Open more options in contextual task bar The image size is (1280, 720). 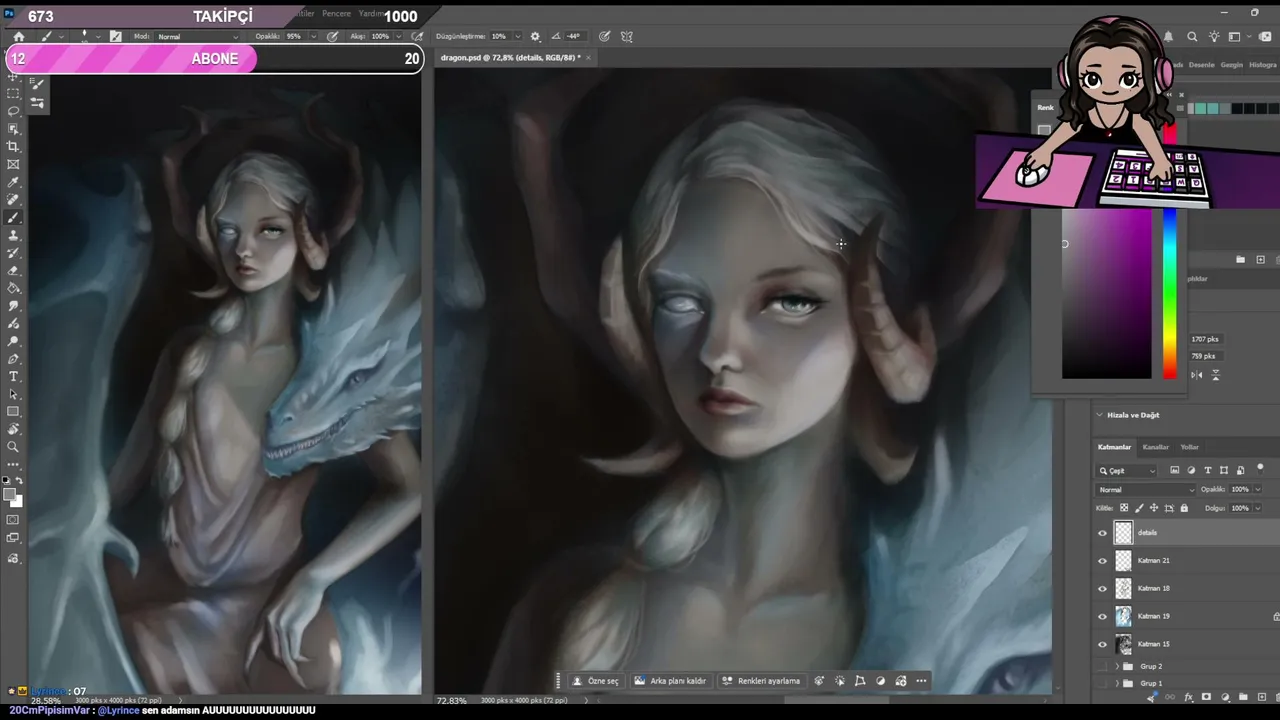921,681
